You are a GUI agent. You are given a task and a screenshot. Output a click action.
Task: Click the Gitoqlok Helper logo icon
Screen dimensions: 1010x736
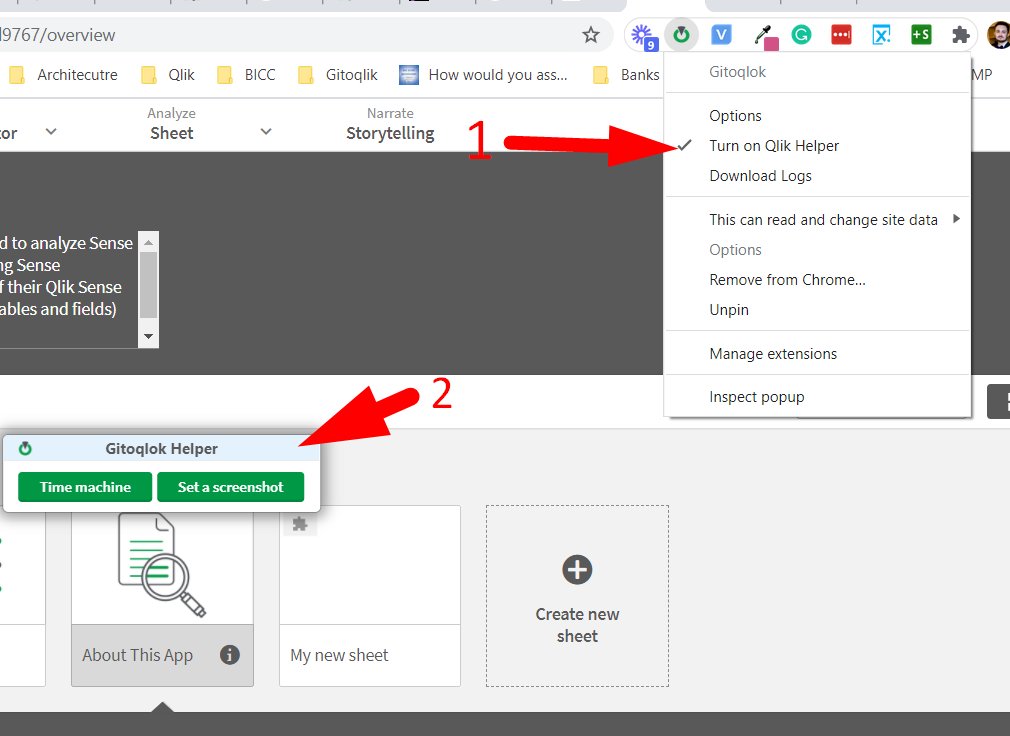click(x=25, y=448)
